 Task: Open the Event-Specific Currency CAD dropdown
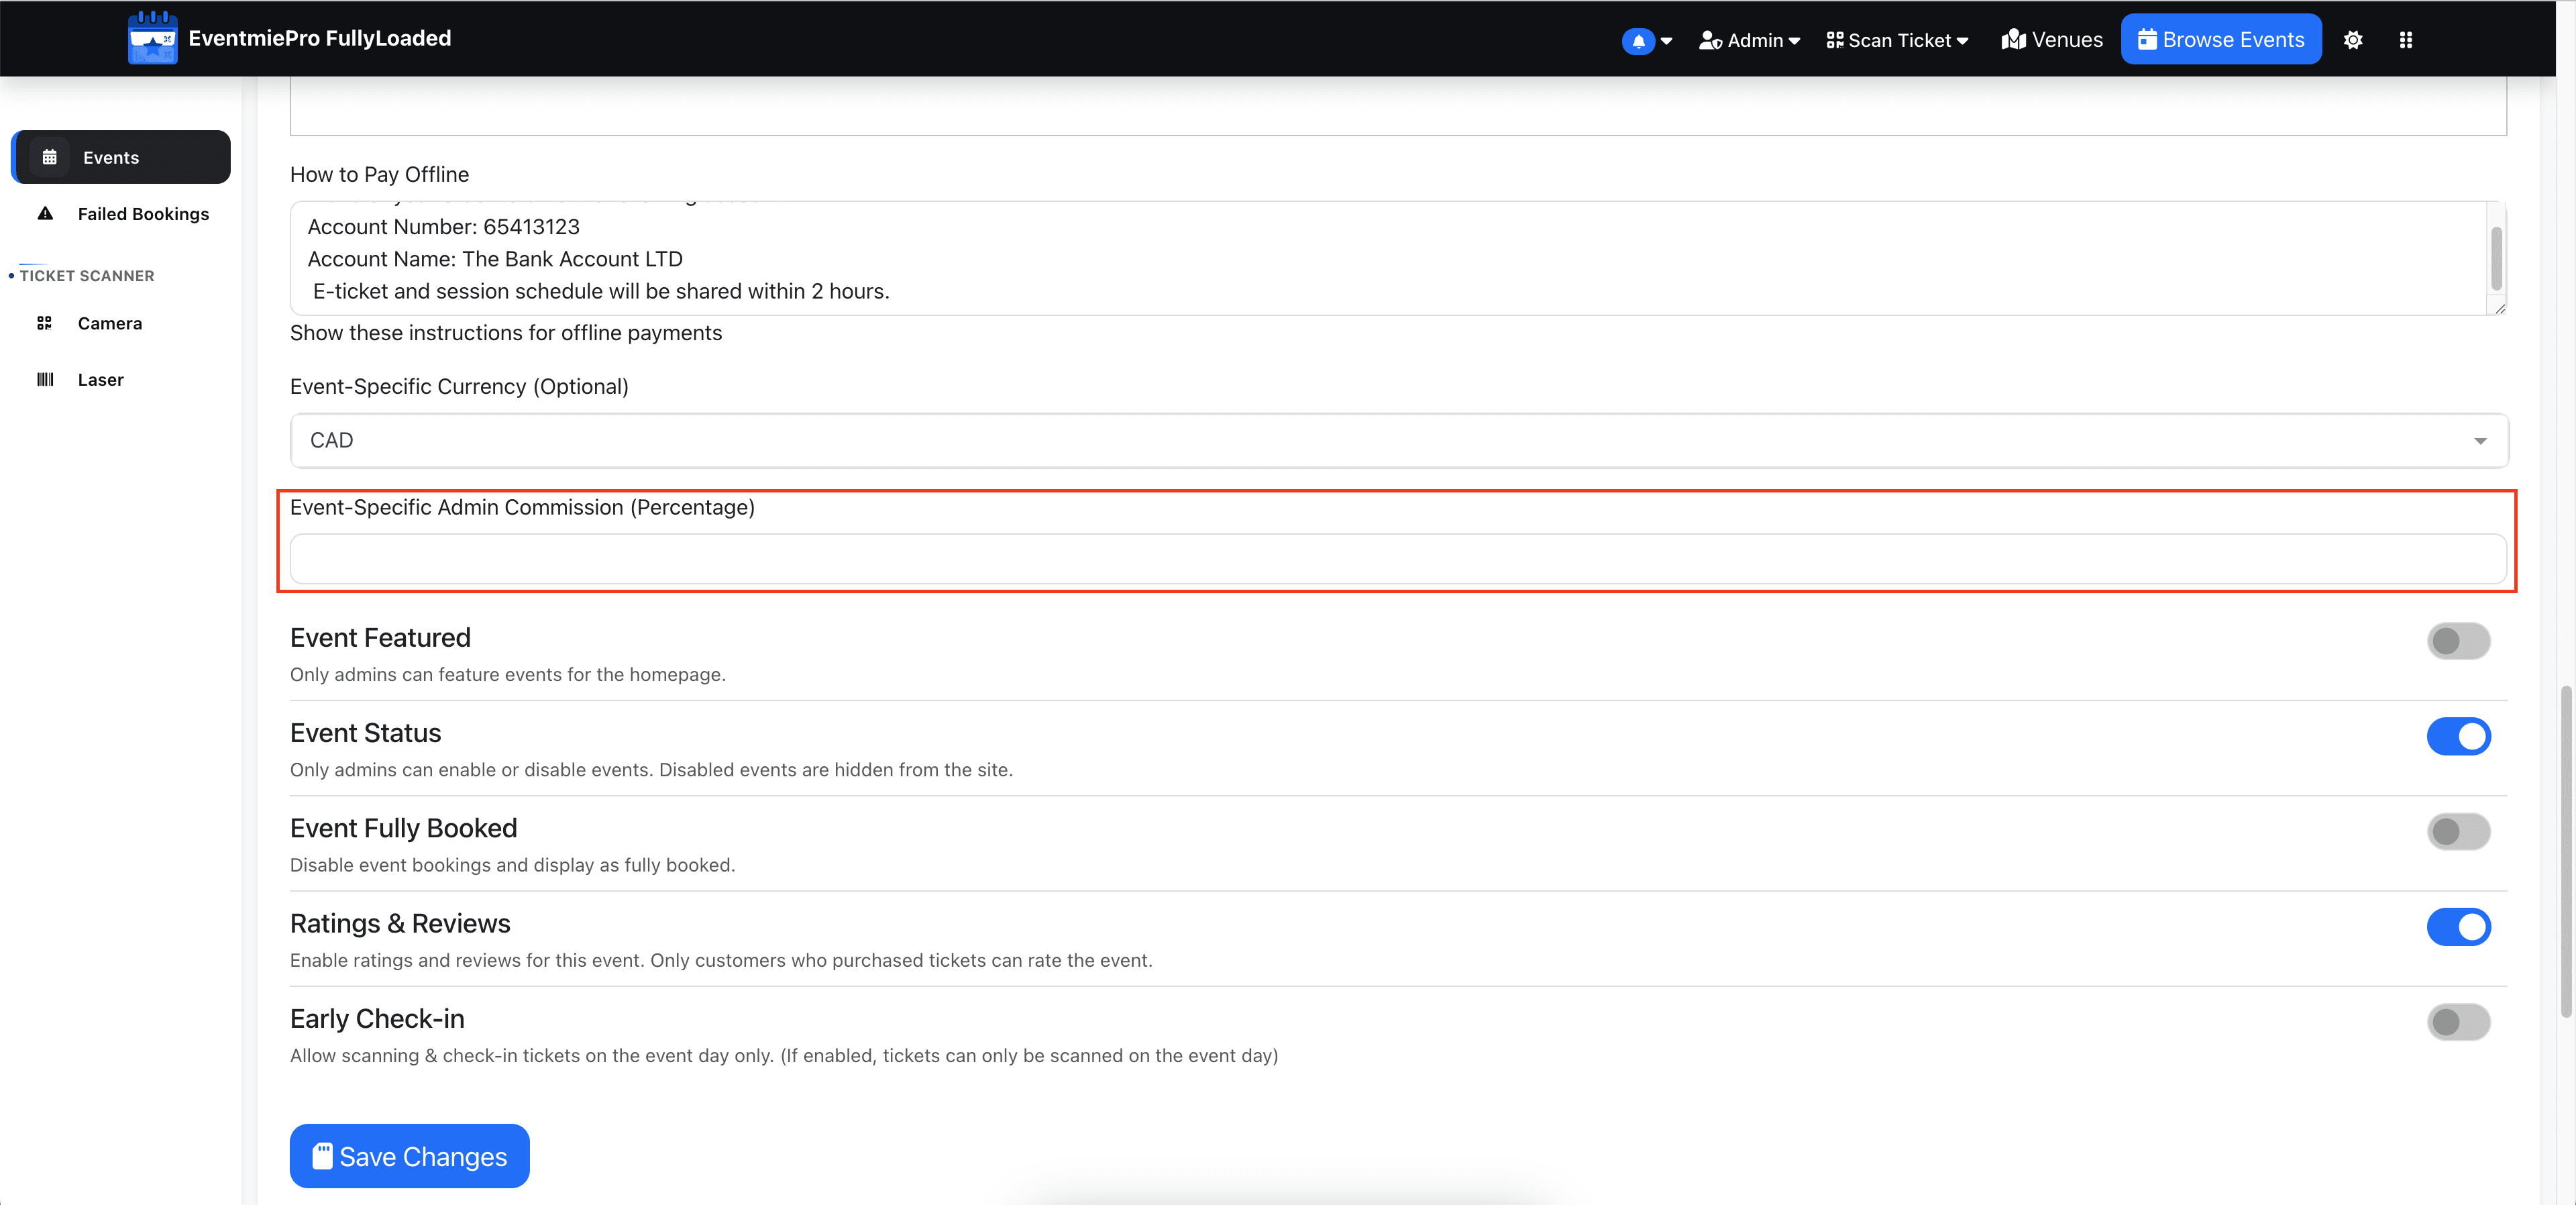tap(1398, 441)
